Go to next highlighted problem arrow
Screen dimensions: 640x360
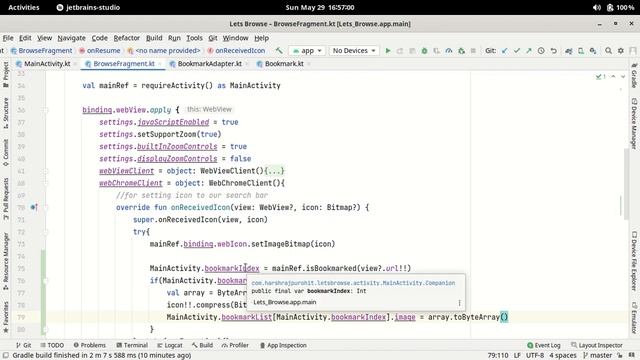coord(623,76)
